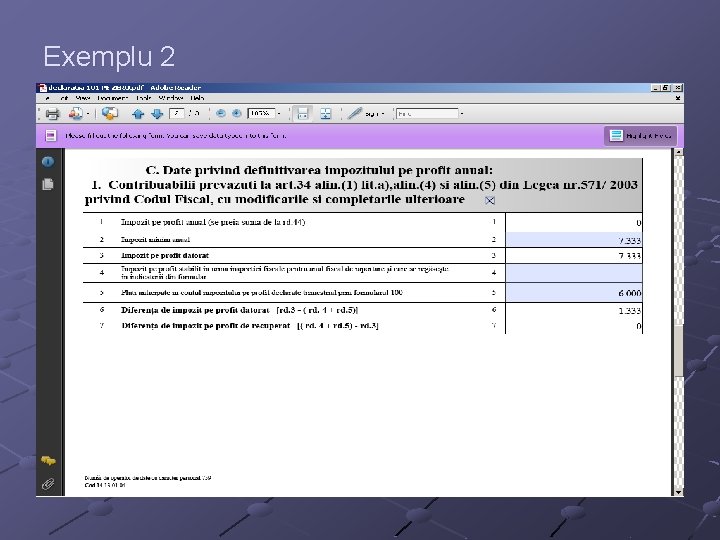Click the form icon in the purple message bar

tap(51, 136)
